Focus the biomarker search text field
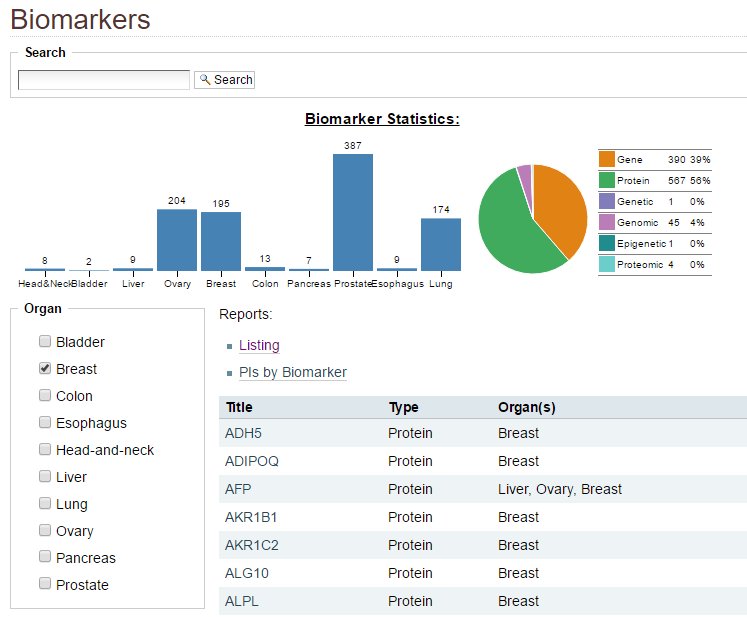The height and width of the screenshot is (617, 747). (104, 80)
